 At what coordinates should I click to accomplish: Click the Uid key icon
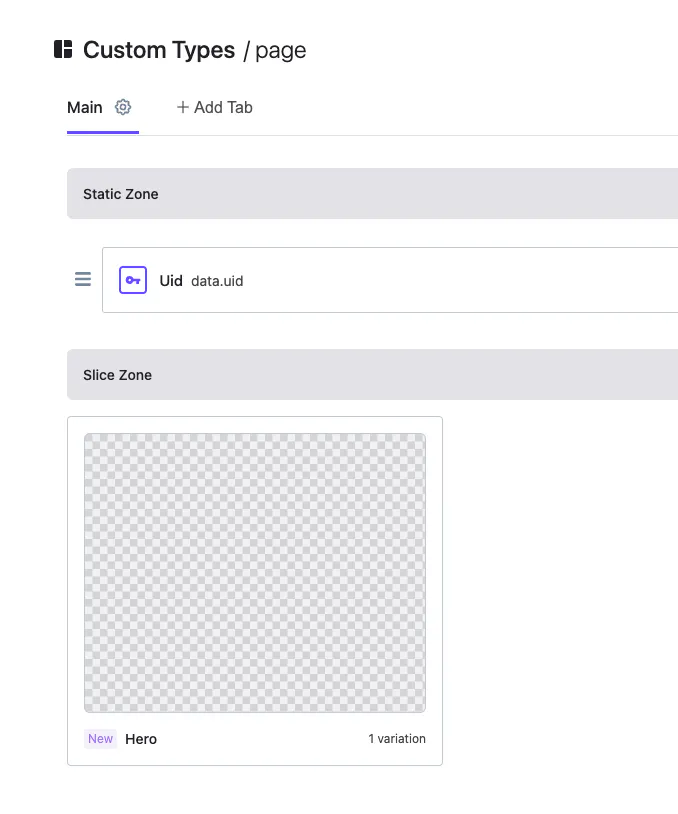point(133,280)
